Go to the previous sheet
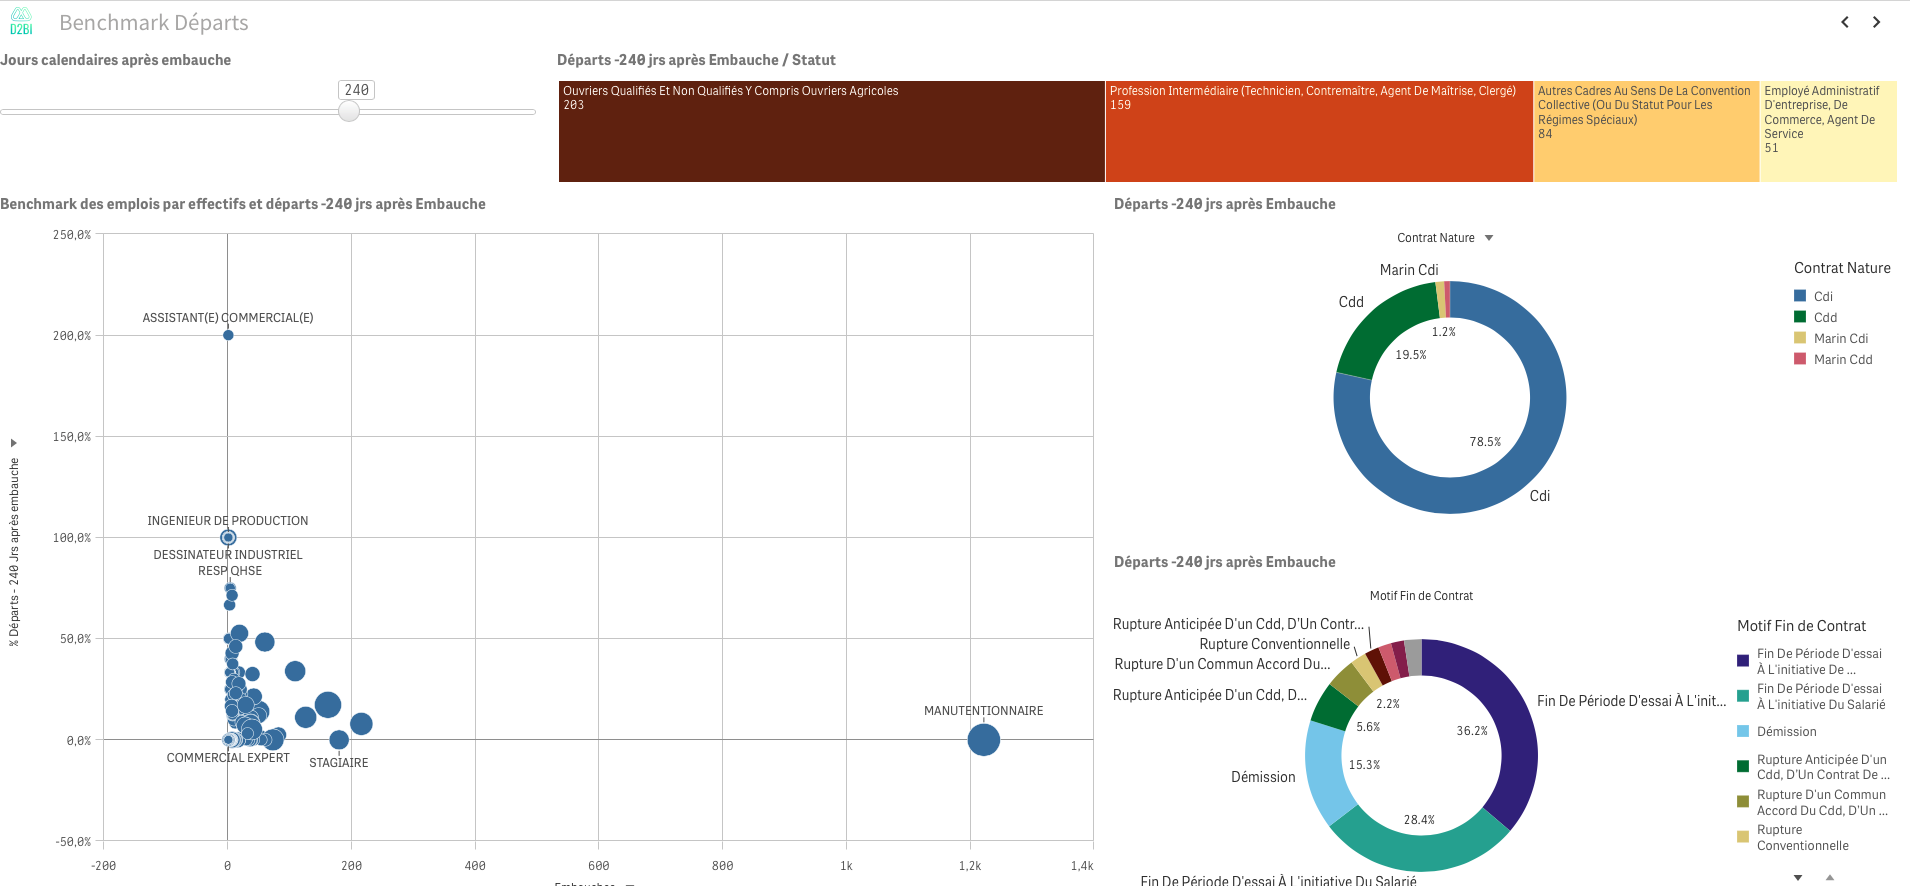 [x=1845, y=22]
